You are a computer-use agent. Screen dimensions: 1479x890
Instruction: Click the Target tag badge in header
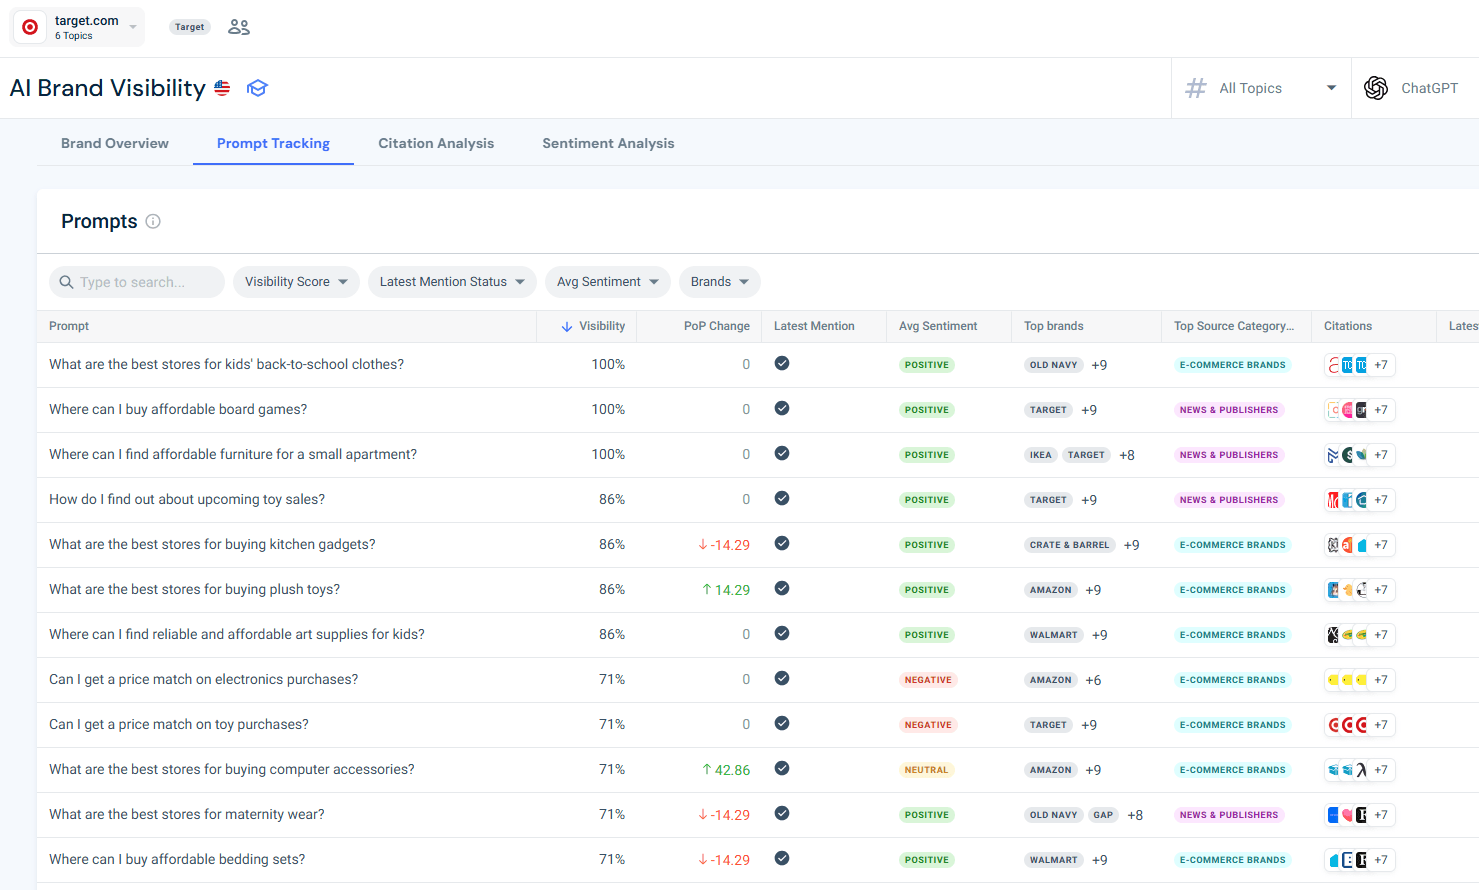(x=189, y=27)
